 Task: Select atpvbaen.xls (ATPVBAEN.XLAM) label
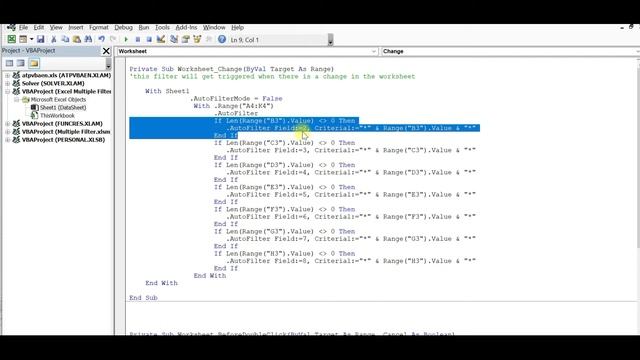(66, 76)
